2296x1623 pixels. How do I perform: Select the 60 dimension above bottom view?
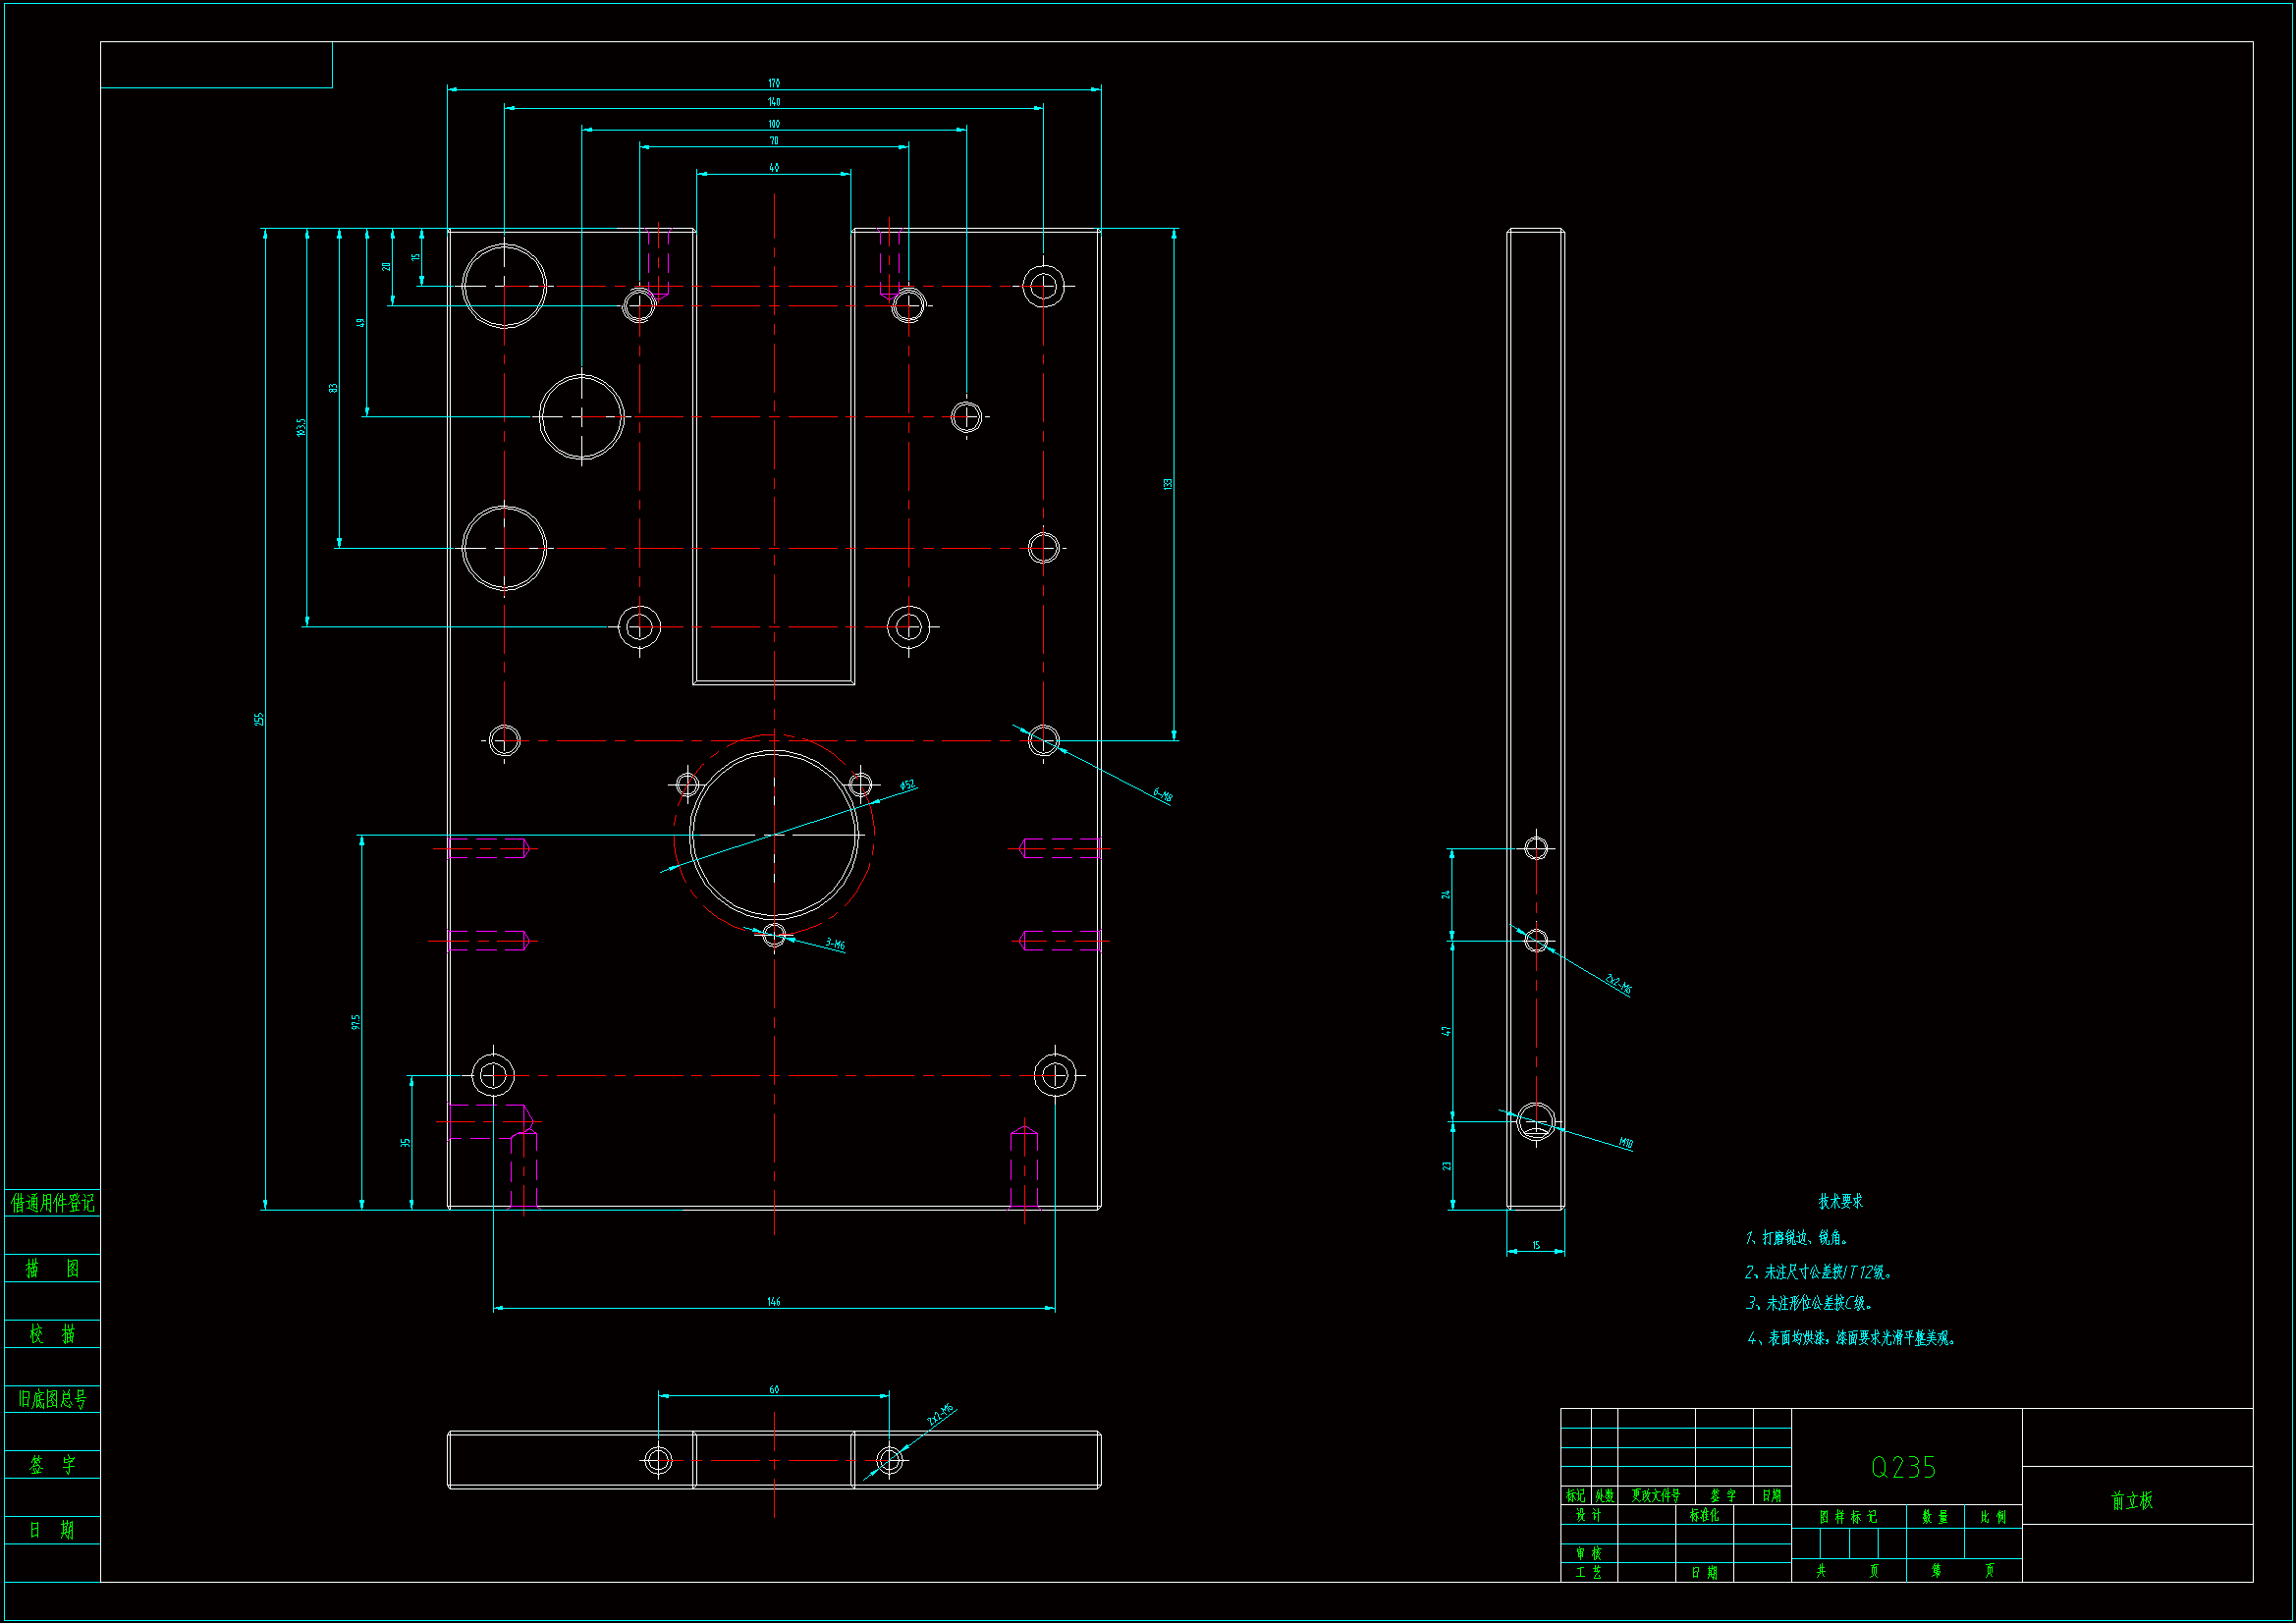coord(773,1389)
